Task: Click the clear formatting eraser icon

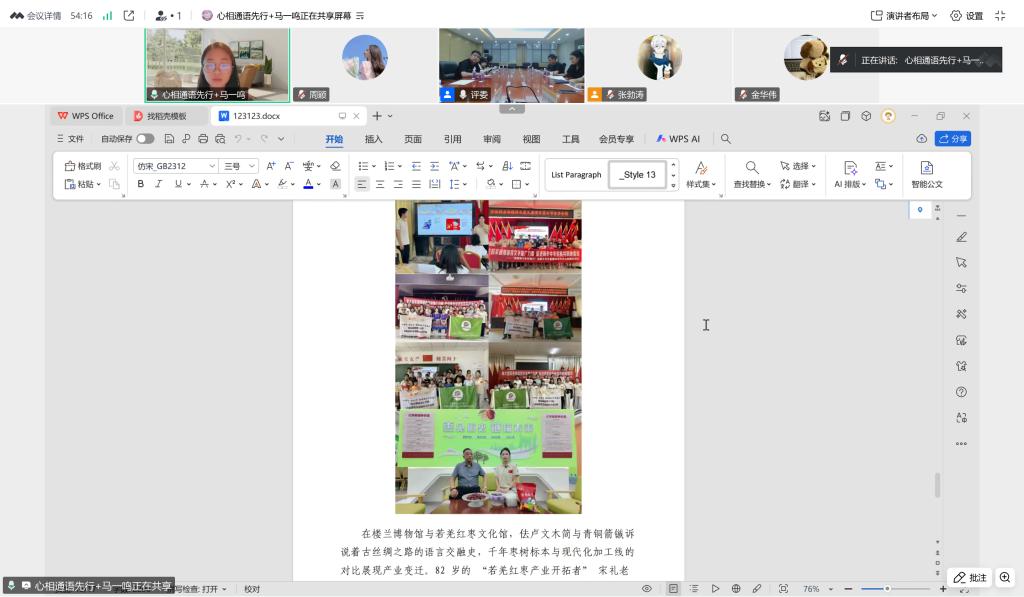Action: coord(335,166)
